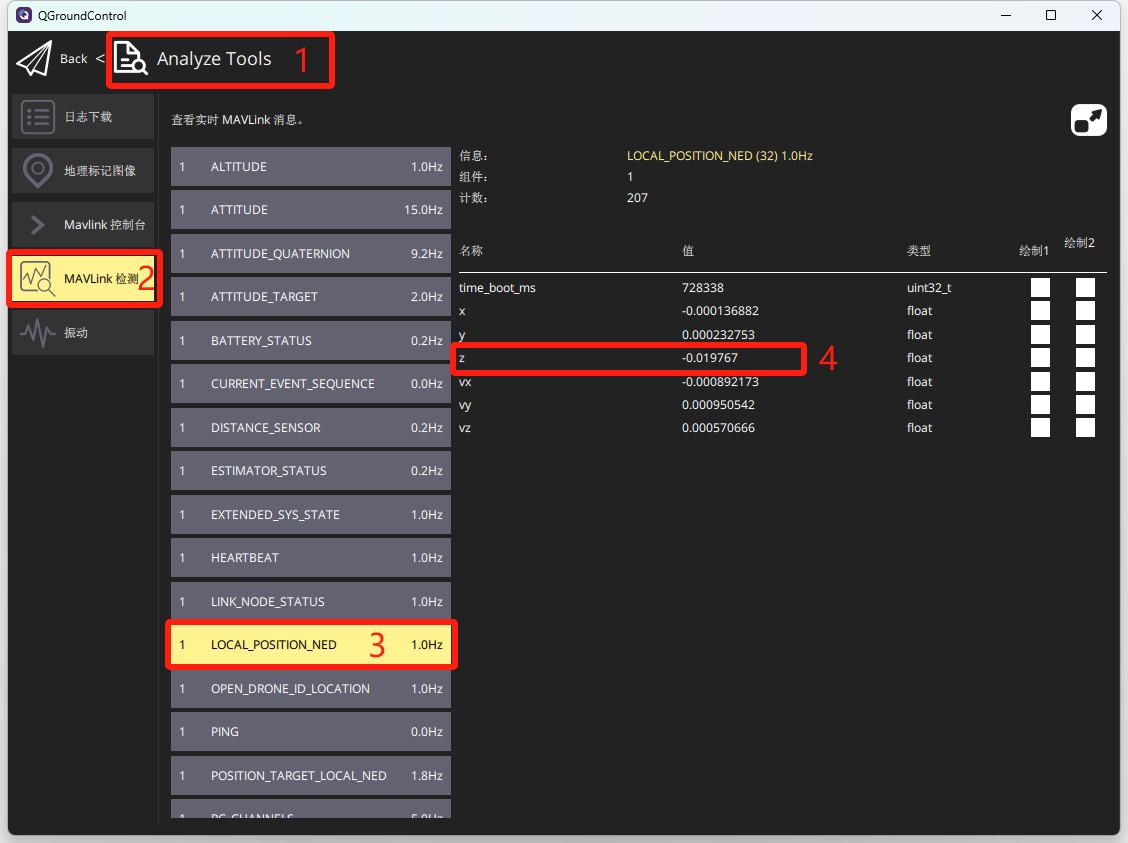The image size is (1128, 843).
Task: Check 绘制2 box for vy field
Action: coord(1086,404)
